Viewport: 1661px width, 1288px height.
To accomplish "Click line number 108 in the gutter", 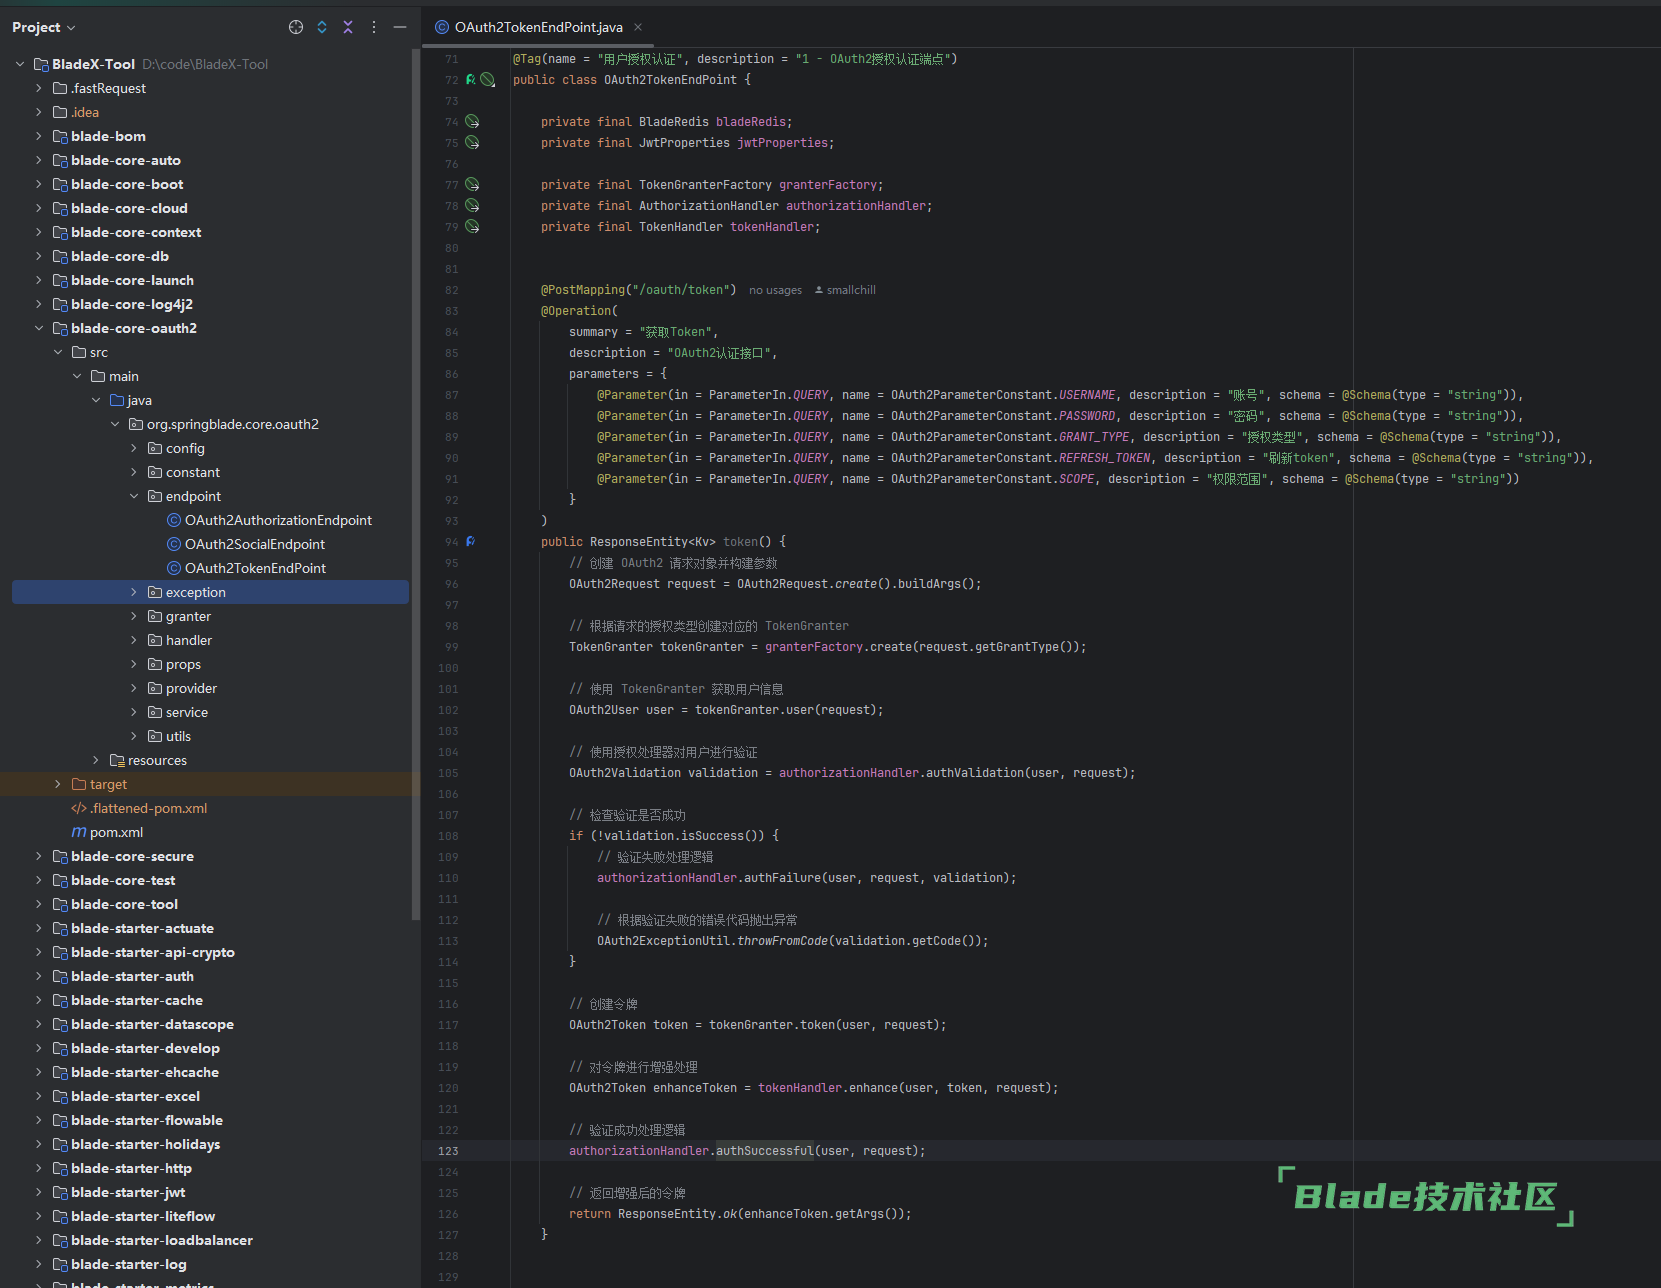I will point(448,836).
